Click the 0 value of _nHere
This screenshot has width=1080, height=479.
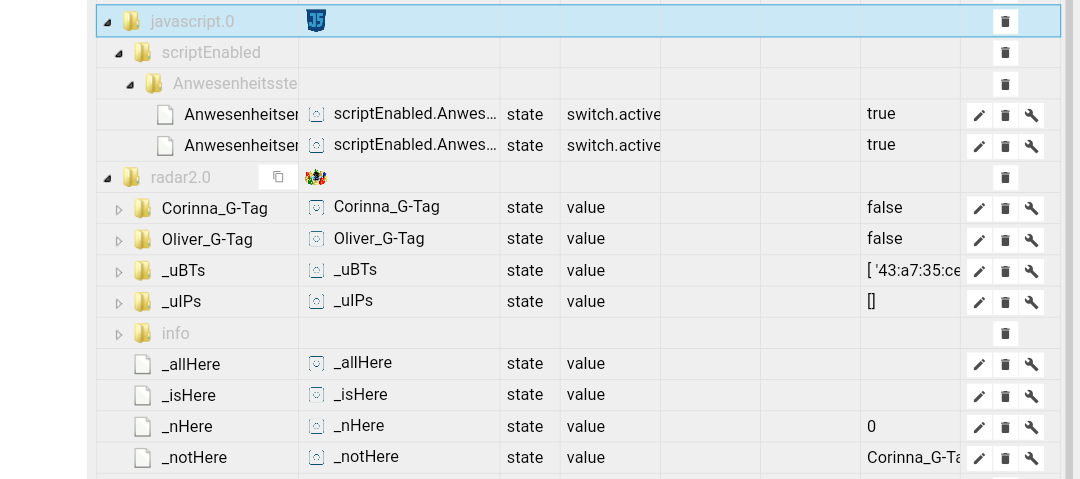coord(871,427)
